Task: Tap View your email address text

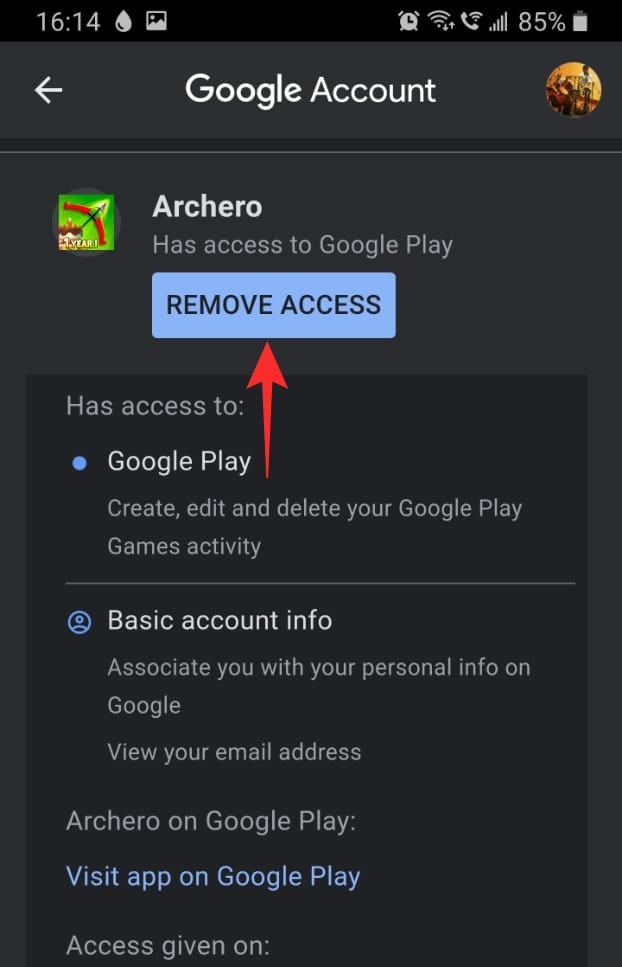Action: (234, 752)
